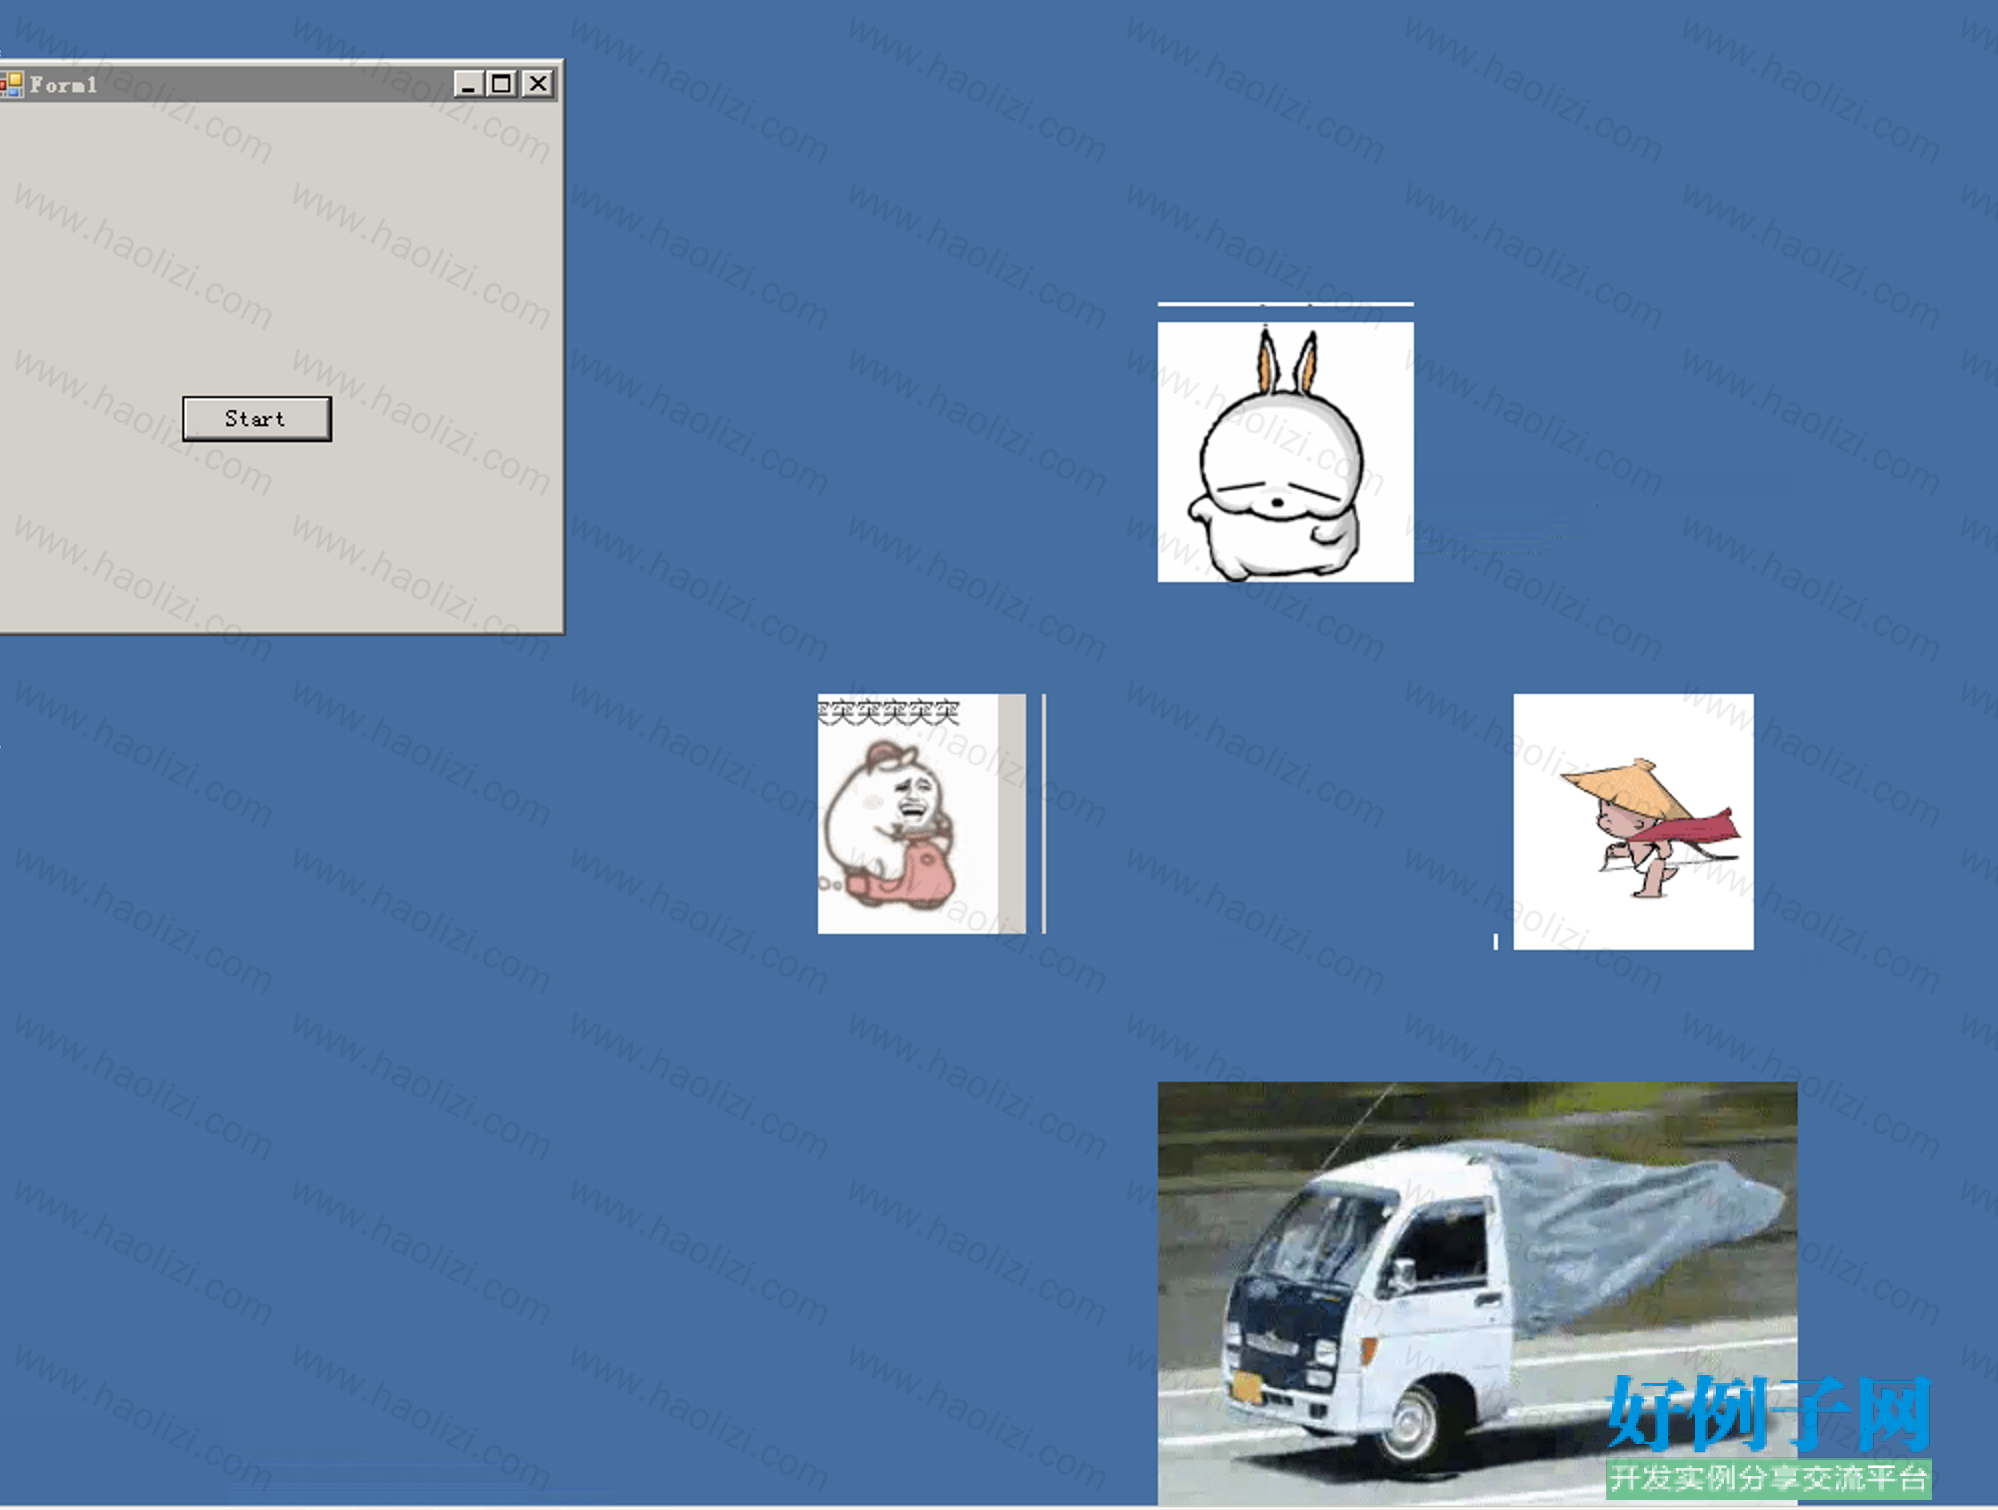The image size is (1998, 1510).
Task: Click the Start button in Form1
Action: pos(256,418)
